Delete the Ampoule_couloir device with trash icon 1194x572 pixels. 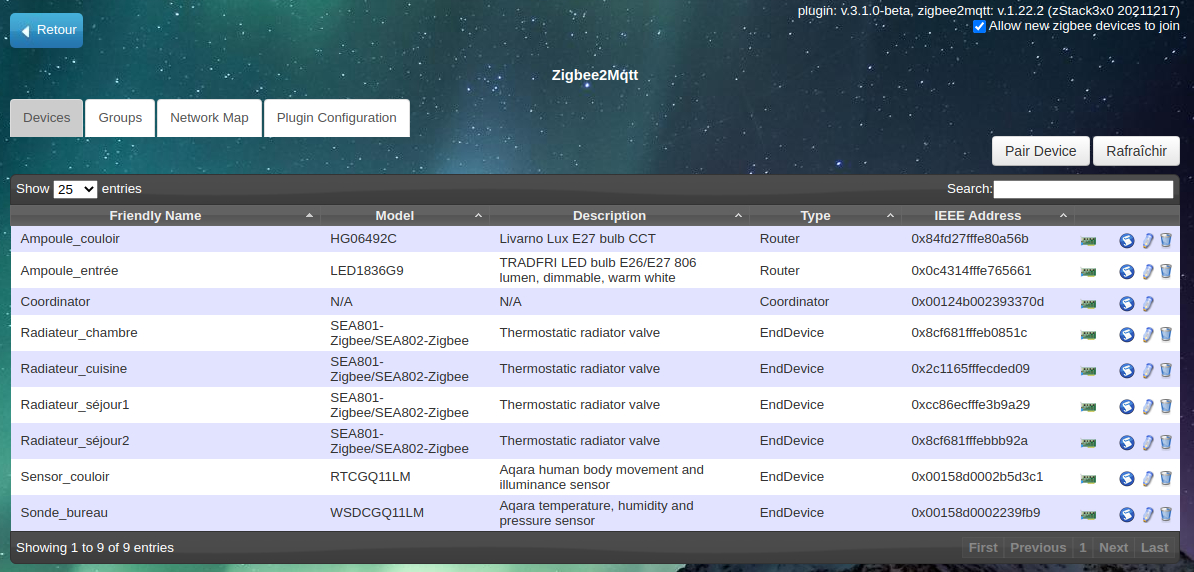coord(1165,240)
